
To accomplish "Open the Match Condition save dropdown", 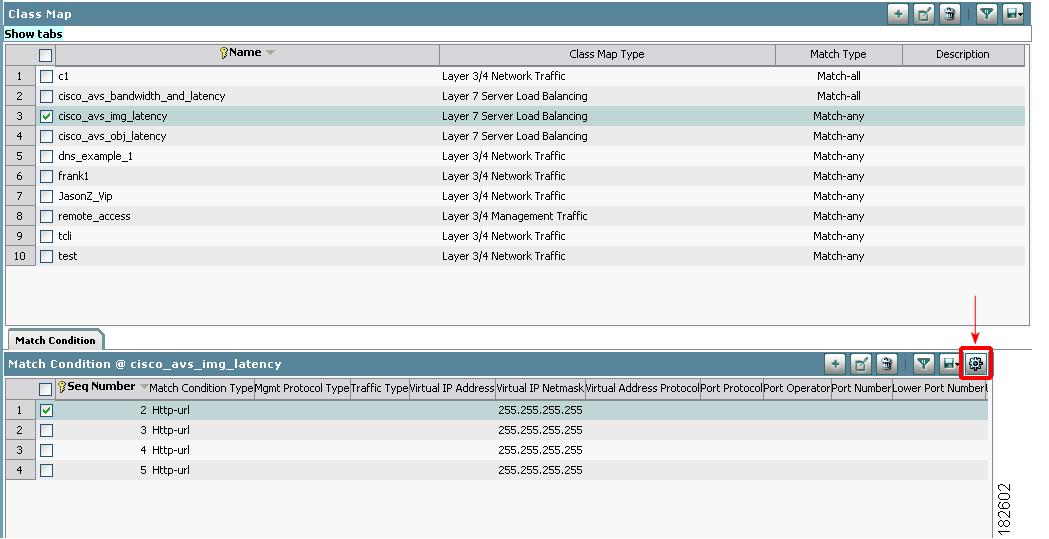I will (x=950, y=364).
